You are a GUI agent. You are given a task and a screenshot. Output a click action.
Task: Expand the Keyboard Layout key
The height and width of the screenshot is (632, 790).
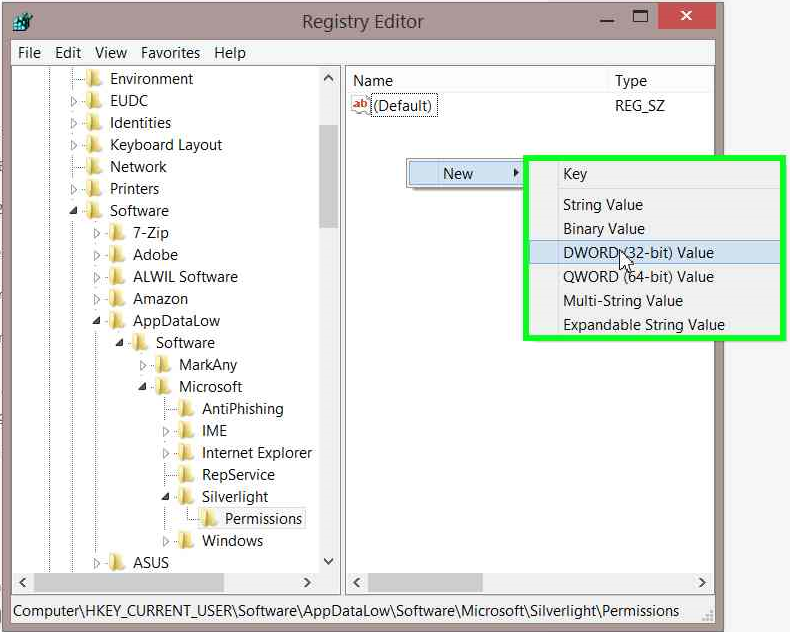74,145
